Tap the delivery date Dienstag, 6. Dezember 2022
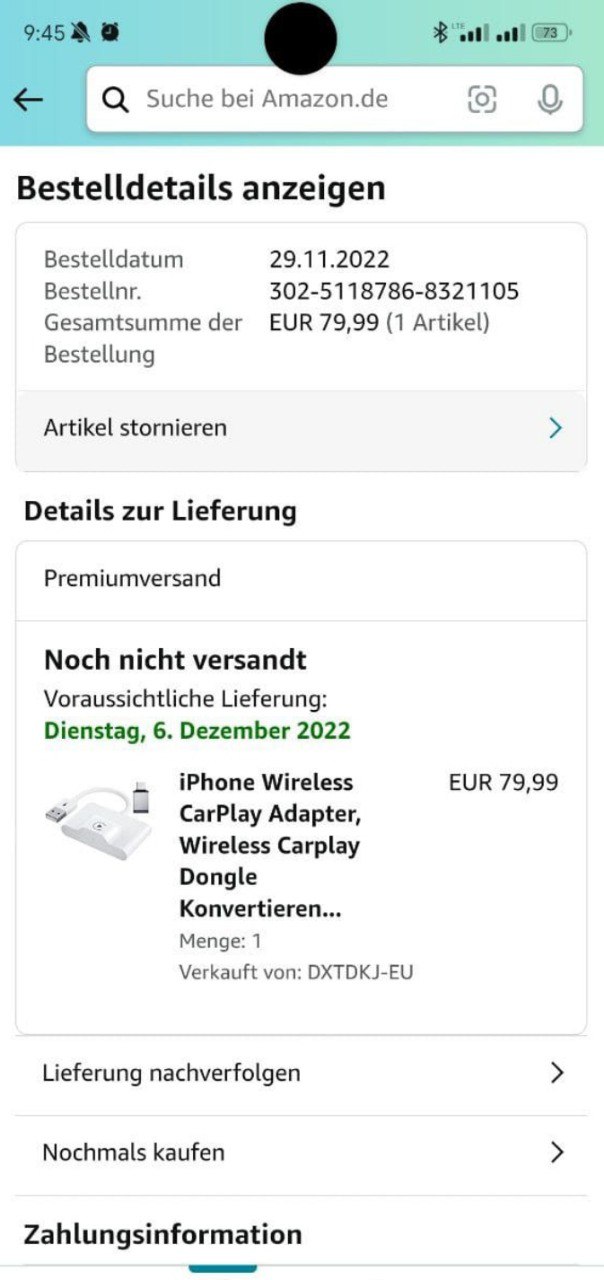Image resolution: width=604 pixels, height=1280 pixels. [197, 730]
